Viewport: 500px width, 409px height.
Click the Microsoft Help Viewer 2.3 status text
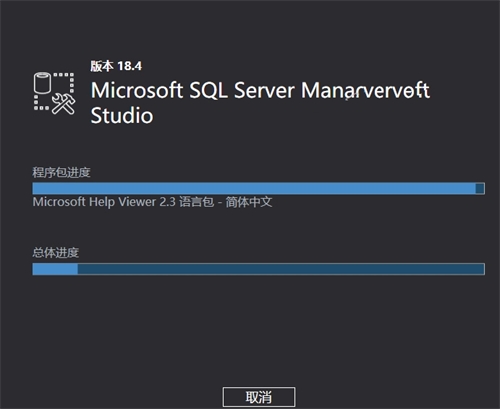click(x=104, y=202)
